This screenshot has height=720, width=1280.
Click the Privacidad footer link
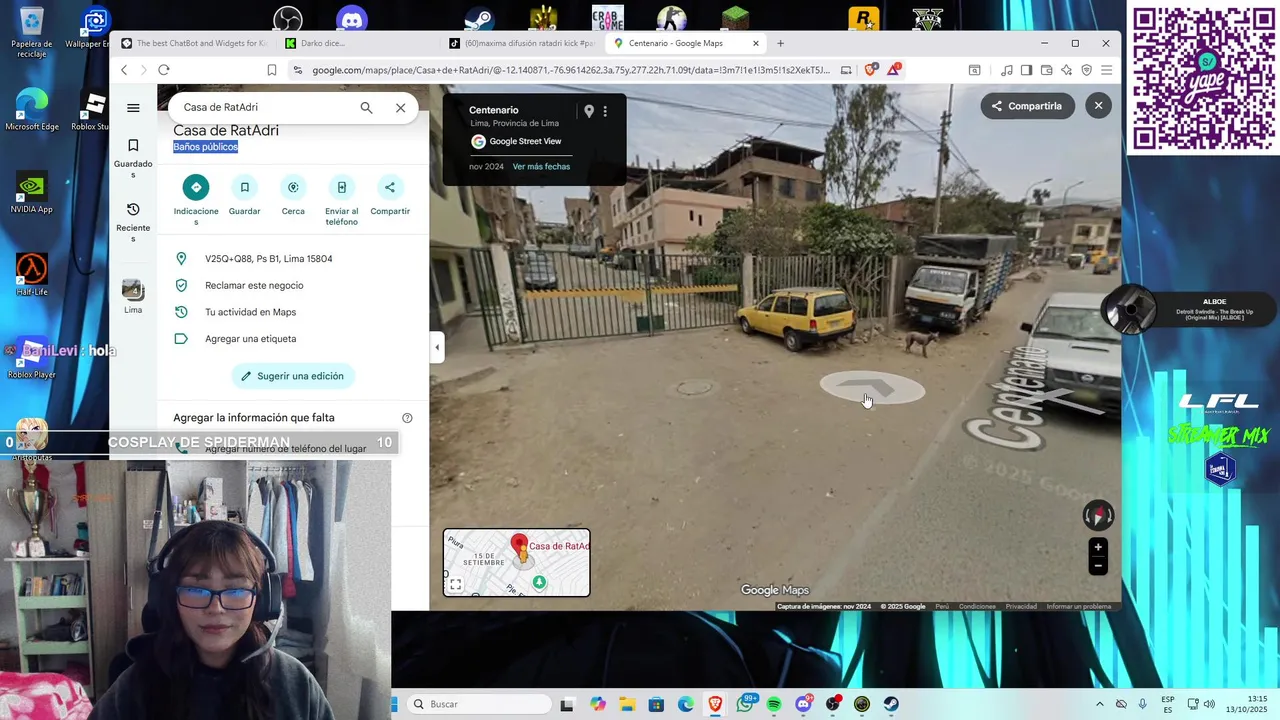click(1021, 606)
